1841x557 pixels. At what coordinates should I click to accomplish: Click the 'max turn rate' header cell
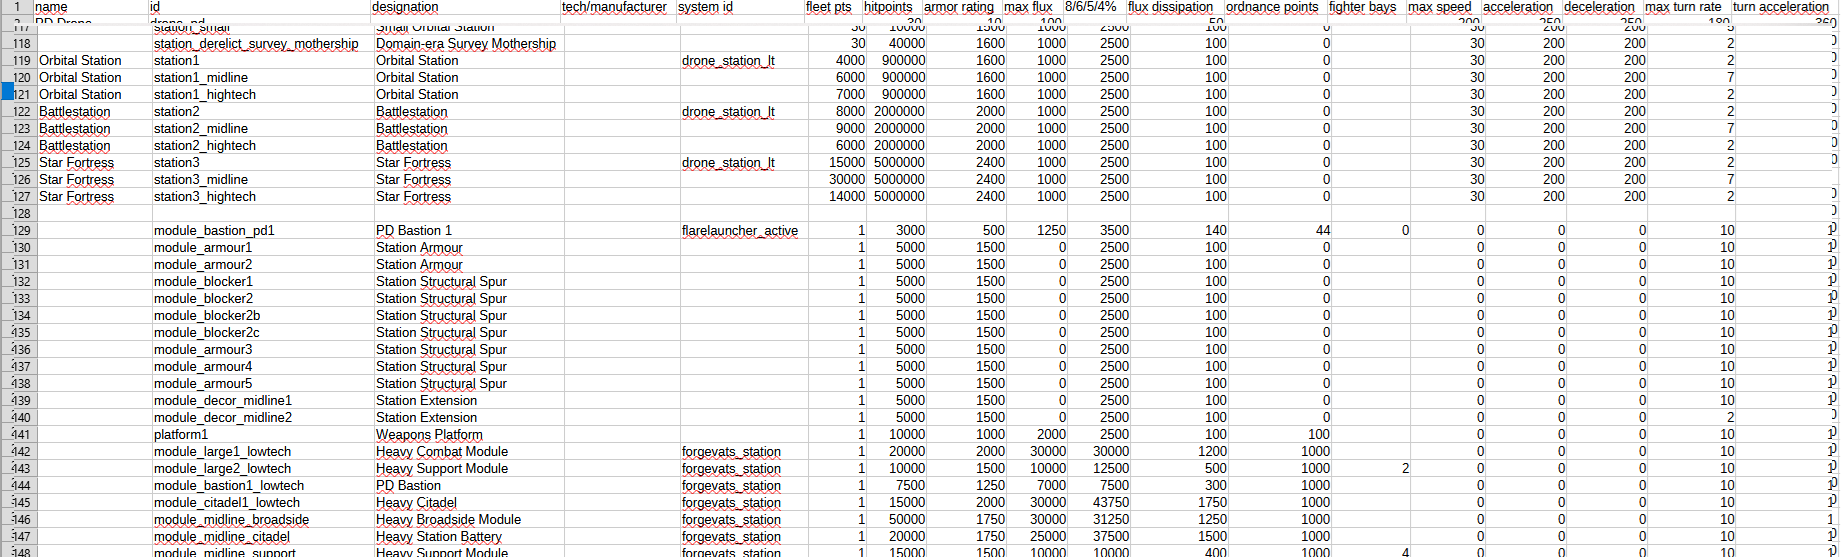(1687, 7)
